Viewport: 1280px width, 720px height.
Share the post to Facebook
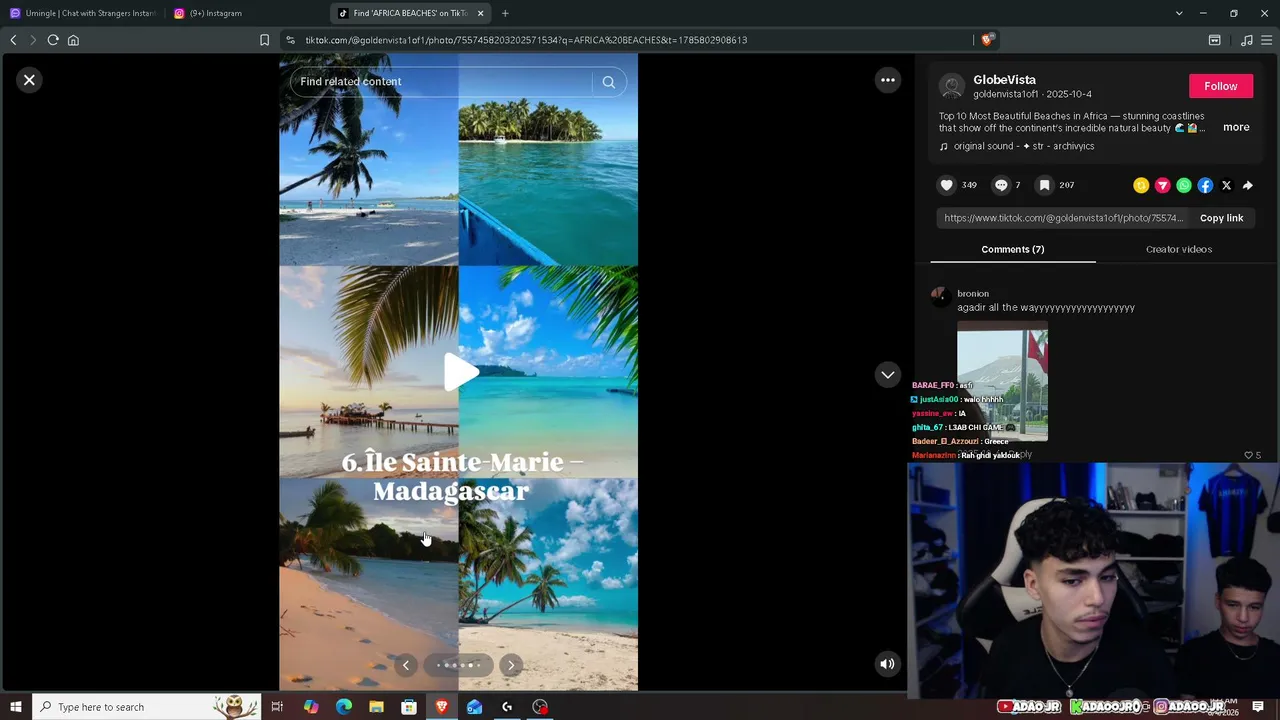(1205, 185)
